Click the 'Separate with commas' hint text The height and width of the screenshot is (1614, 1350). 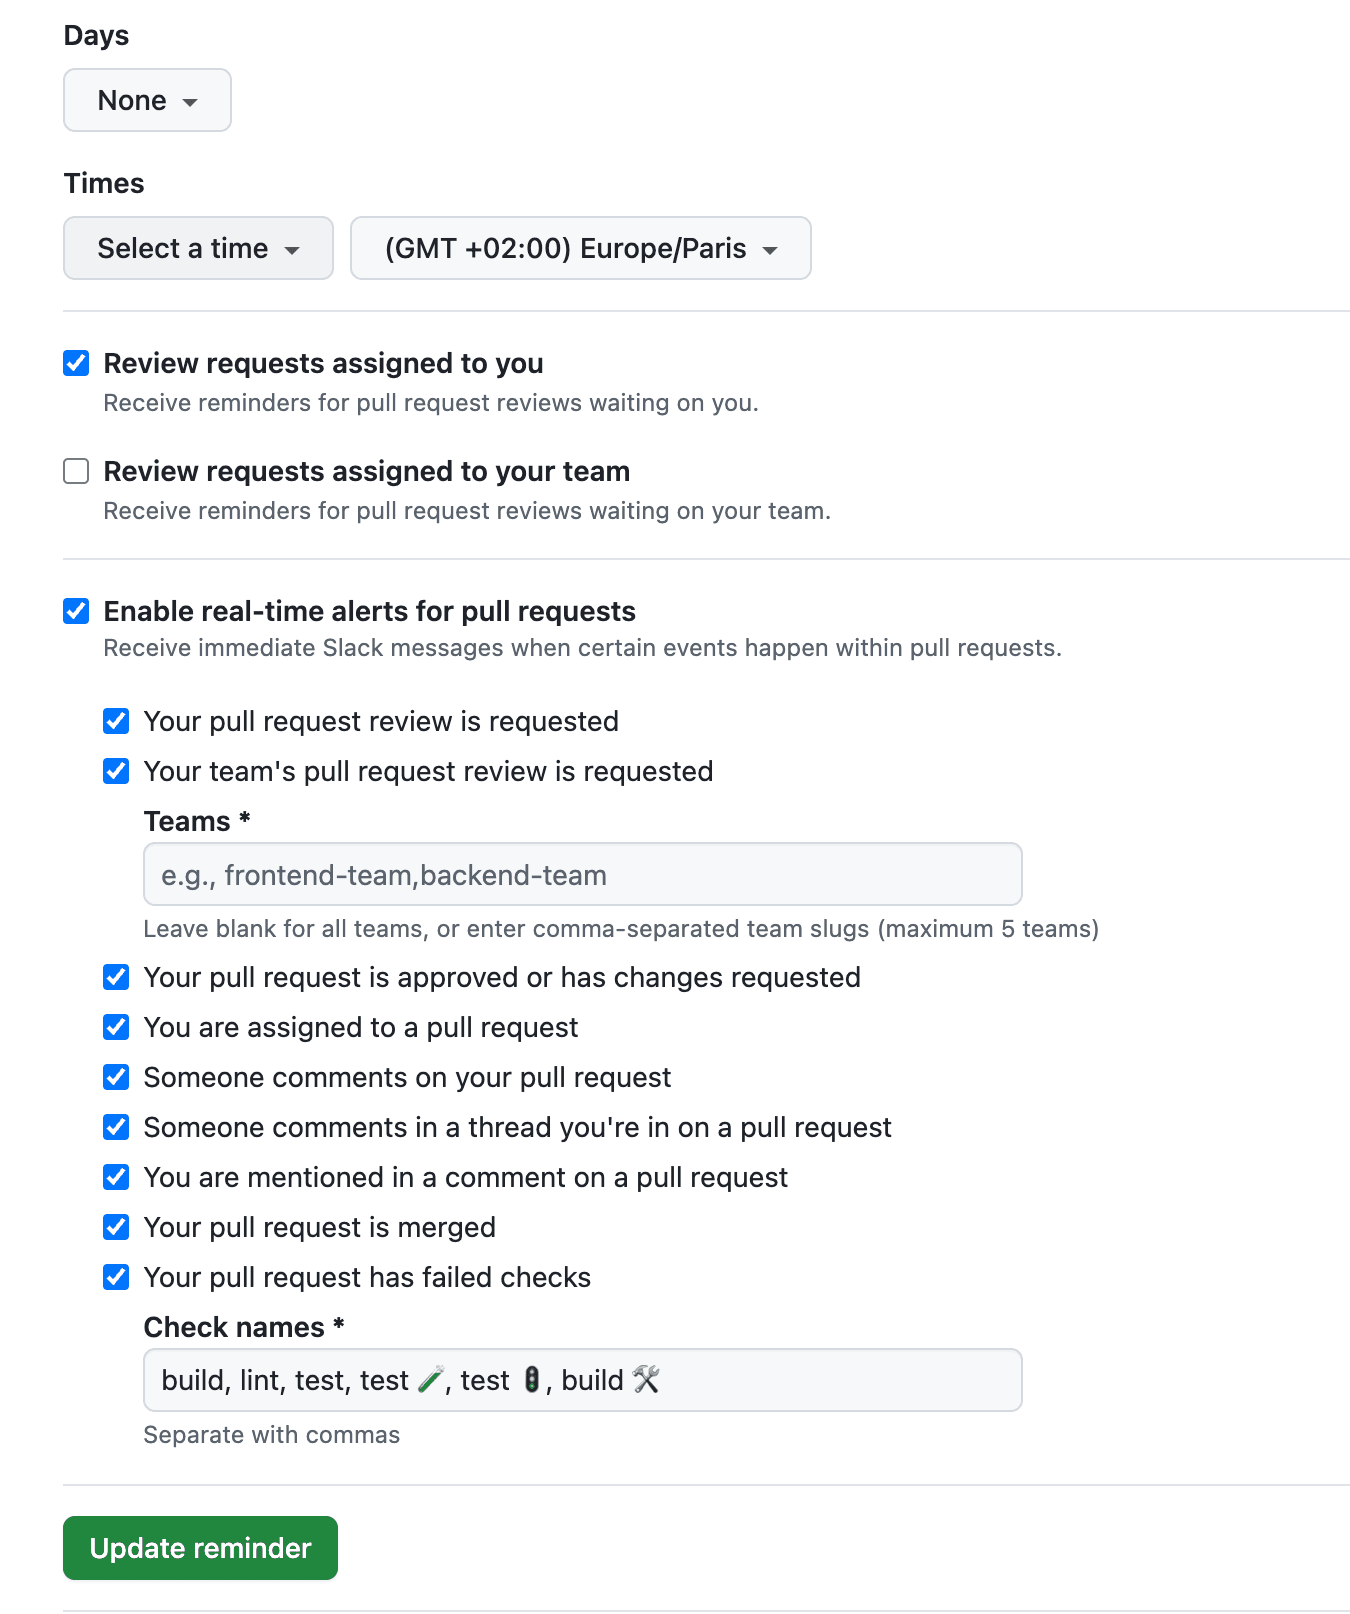(x=272, y=1435)
